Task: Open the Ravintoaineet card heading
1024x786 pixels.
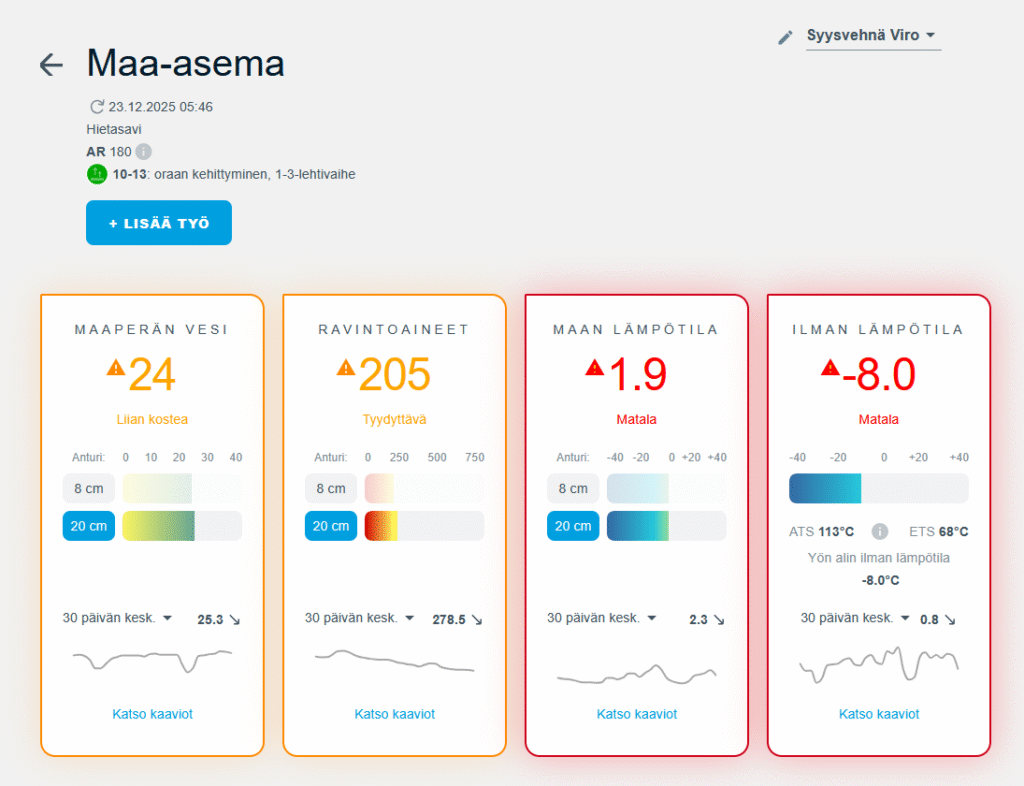Action: tap(394, 329)
